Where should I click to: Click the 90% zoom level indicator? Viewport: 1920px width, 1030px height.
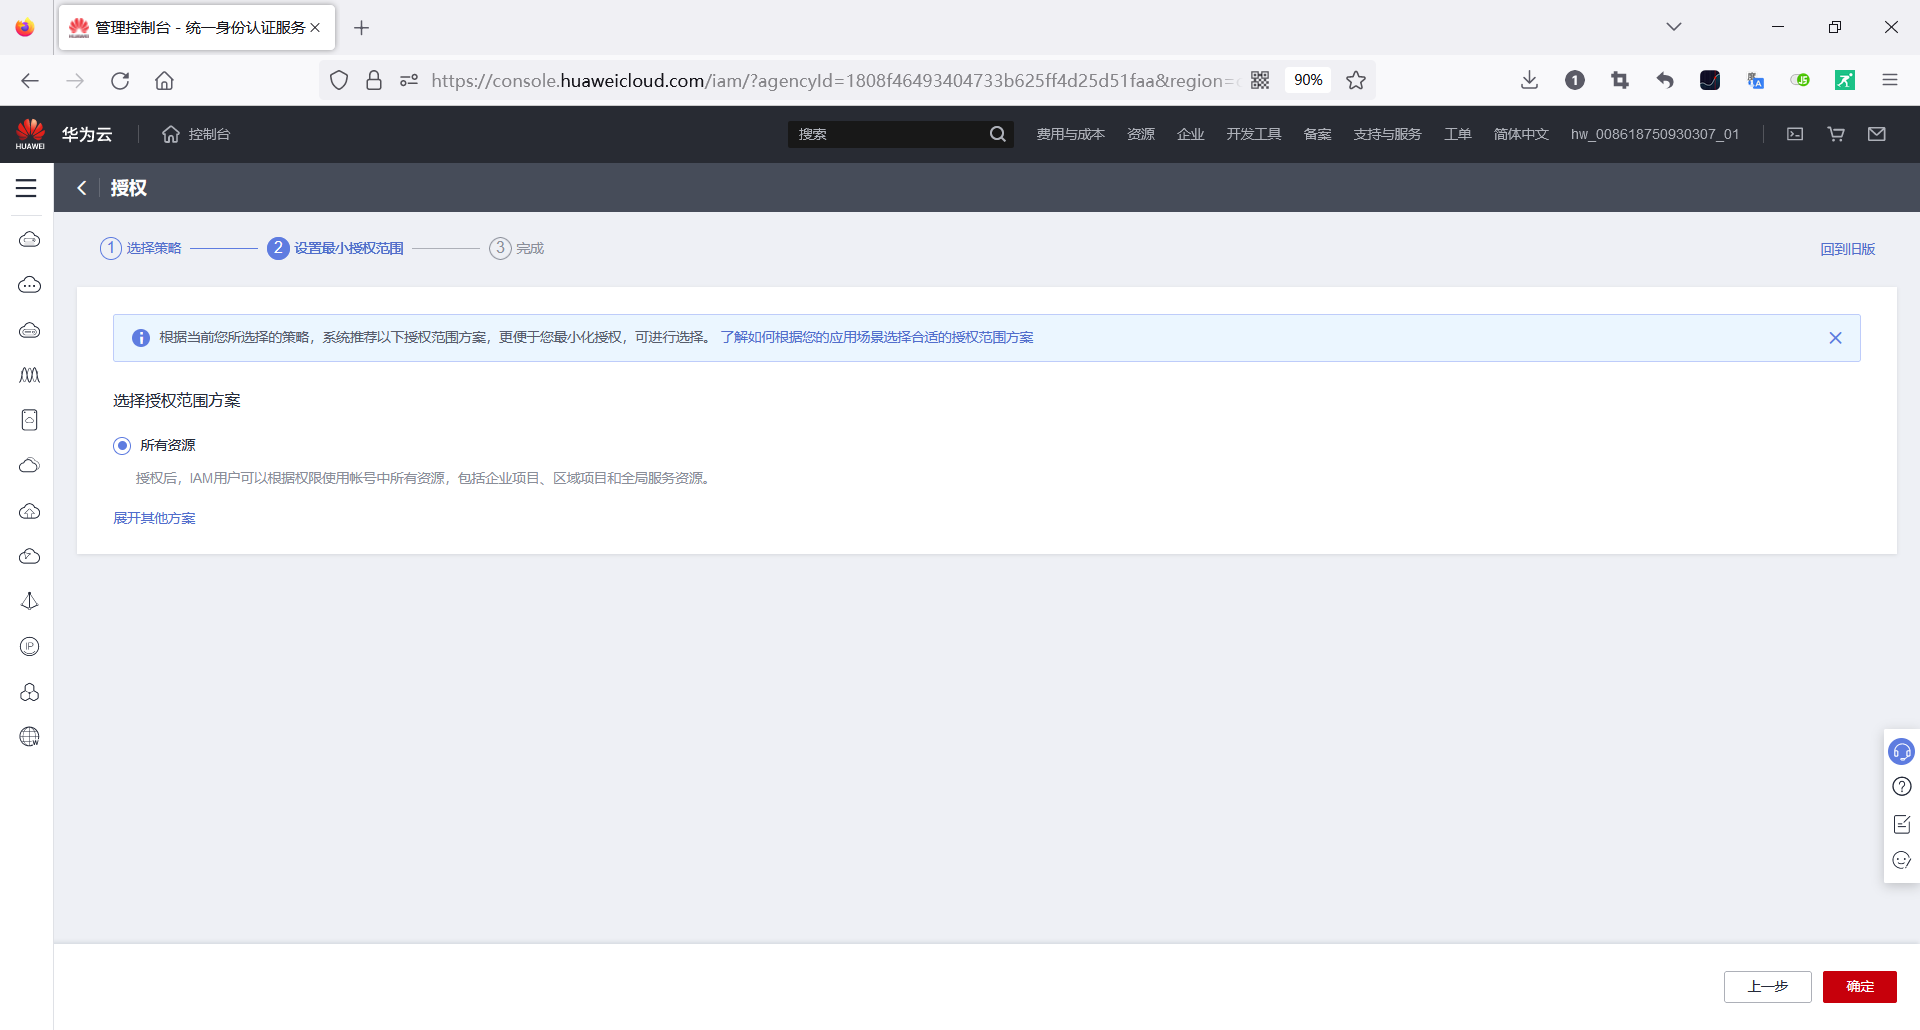coord(1308,81)
